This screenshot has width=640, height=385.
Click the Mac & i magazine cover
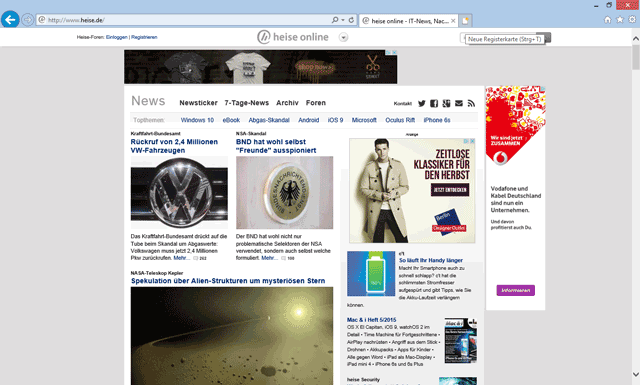coord(460,340)
